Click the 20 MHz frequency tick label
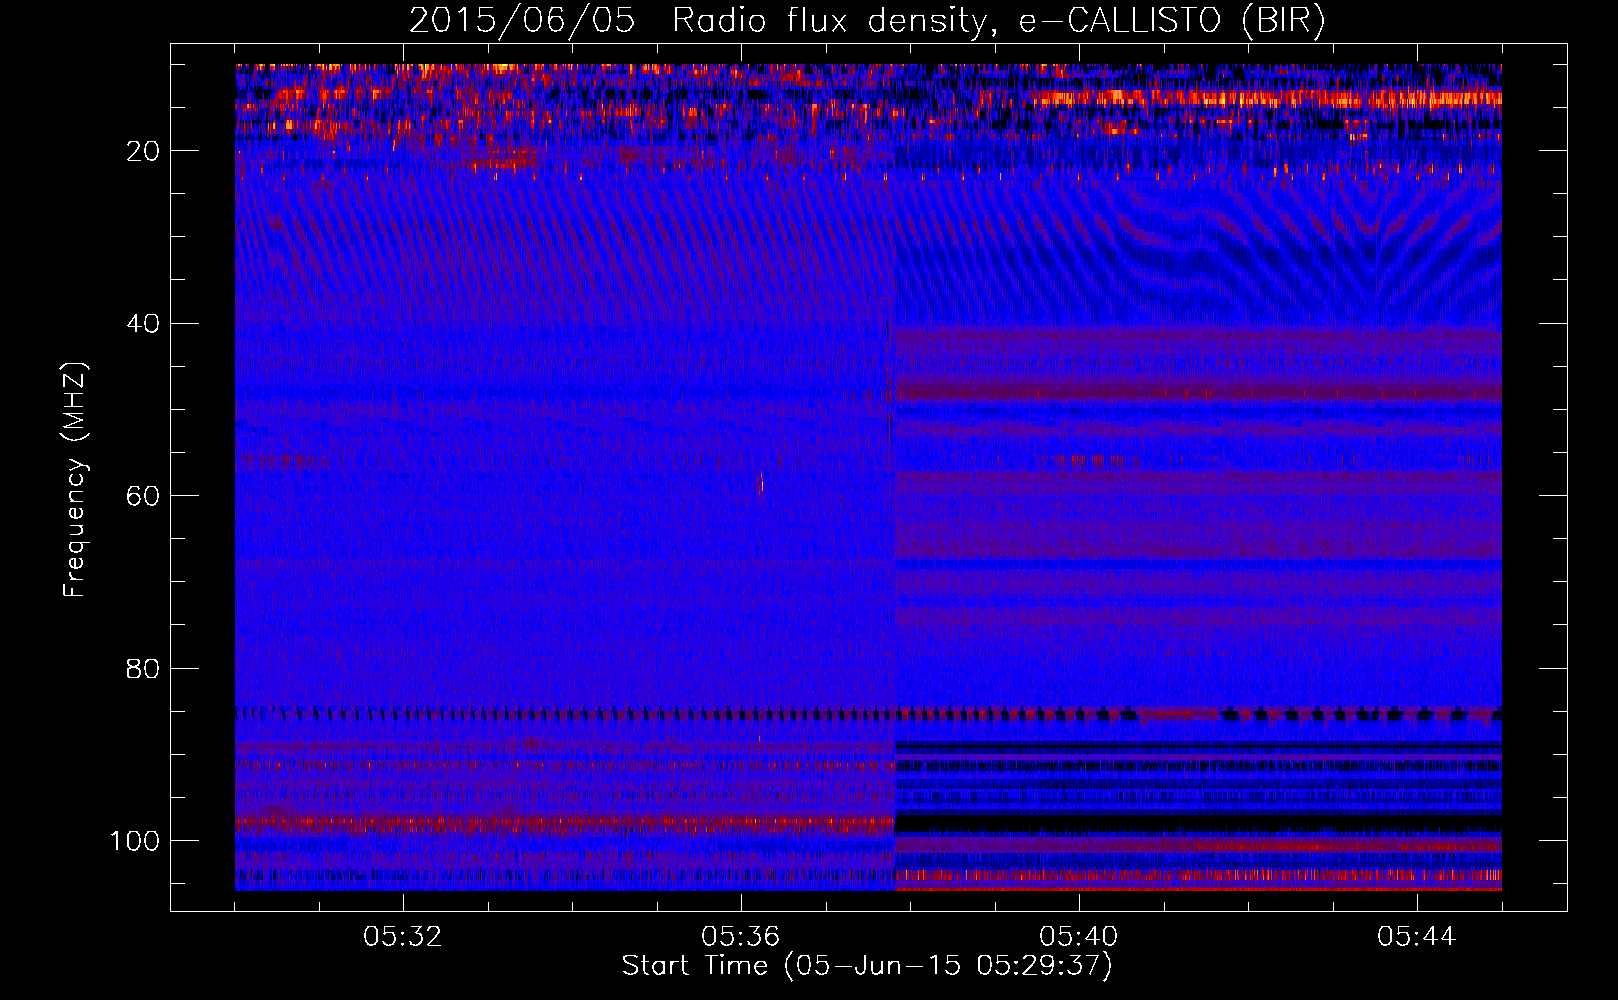1618x1000 pixels. (143, 151)
